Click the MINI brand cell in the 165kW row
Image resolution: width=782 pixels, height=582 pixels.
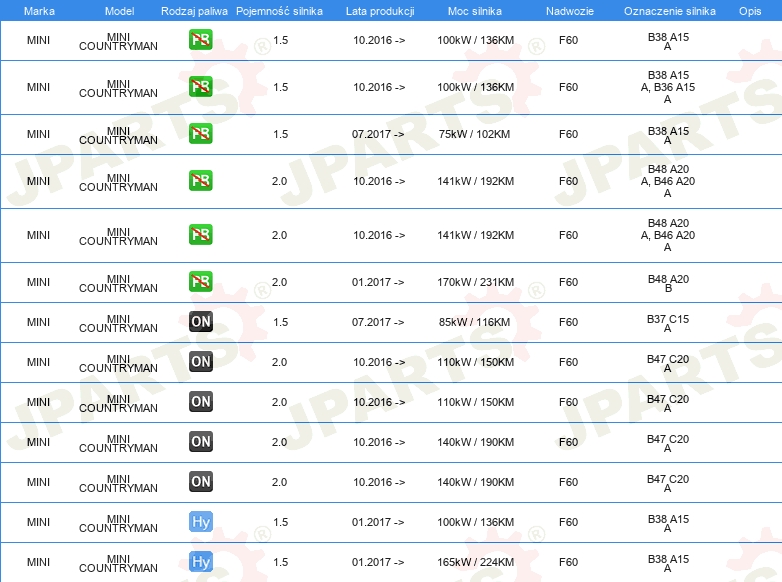(38, 562)
